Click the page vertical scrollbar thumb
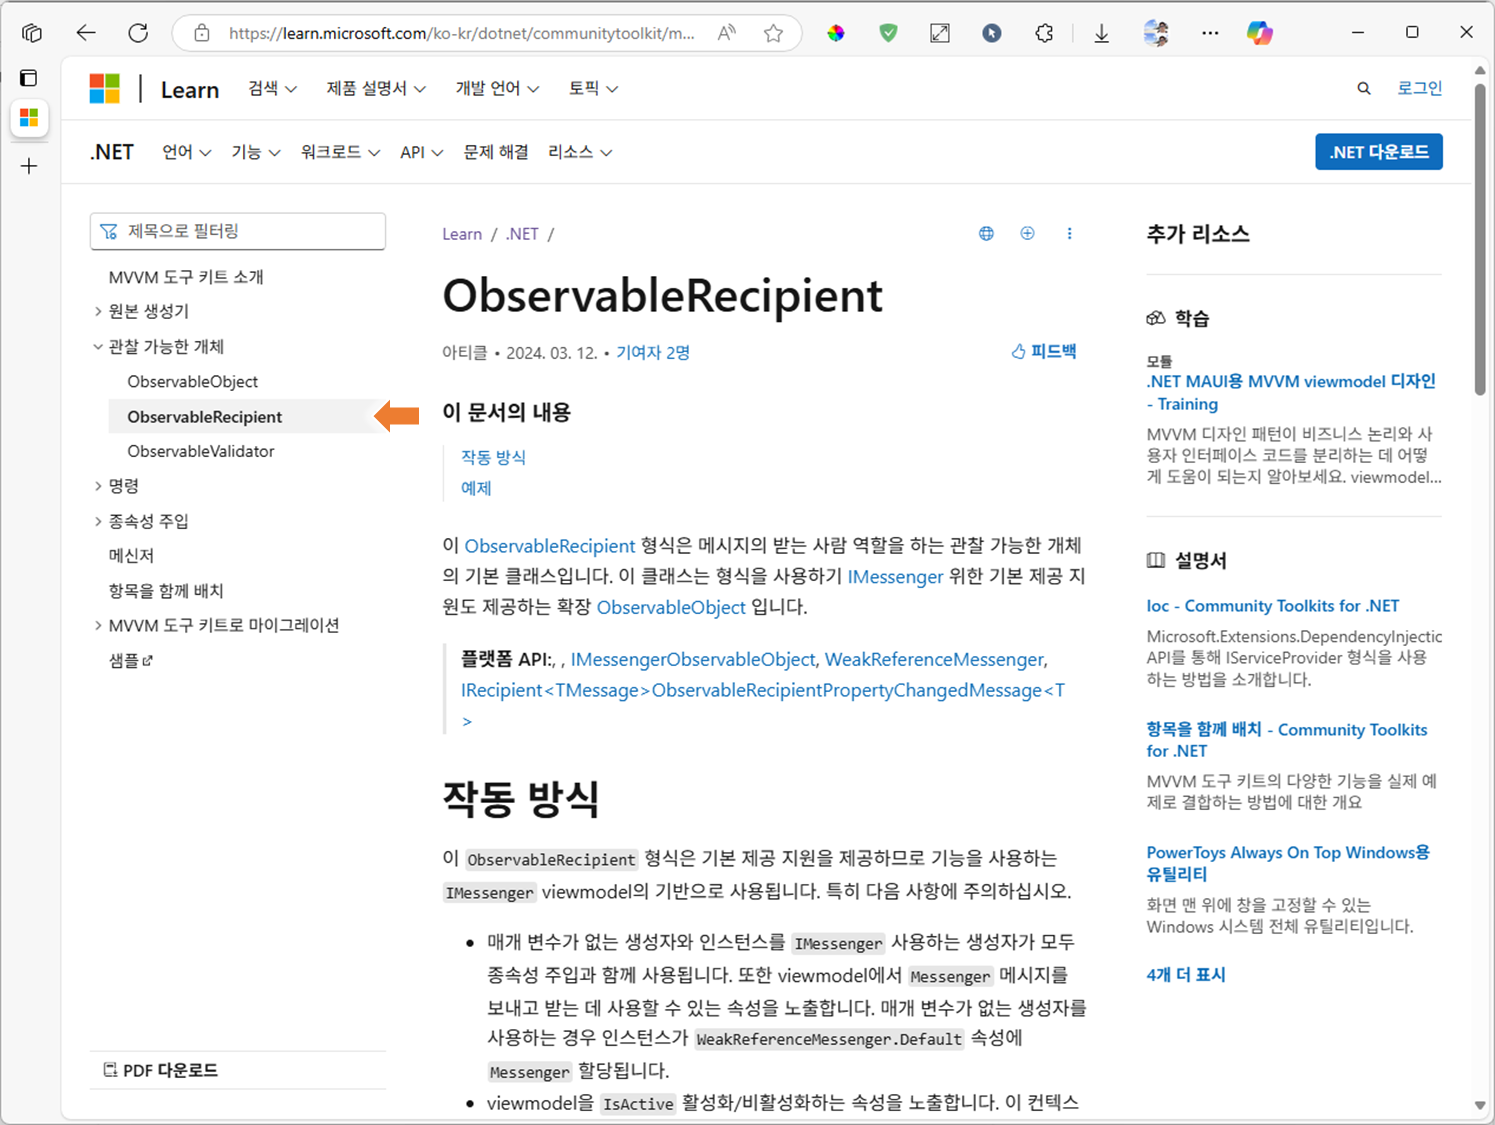1495x1125 pixels. click(x=1480, y=240)
